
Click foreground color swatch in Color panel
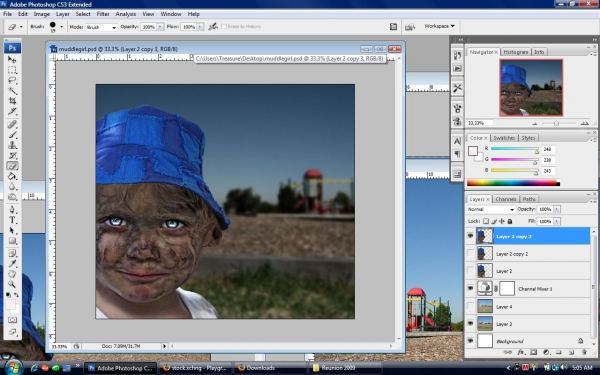(473, 150)
